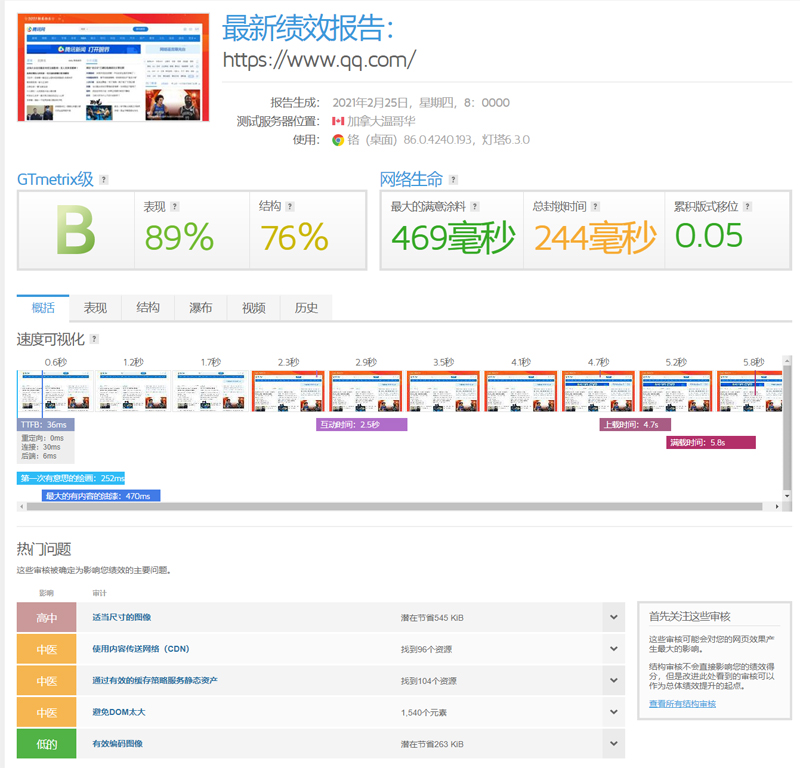The image size is (800, 768).
Task: Click the 469毫秒 value
Action: click(x=453, y=237)
